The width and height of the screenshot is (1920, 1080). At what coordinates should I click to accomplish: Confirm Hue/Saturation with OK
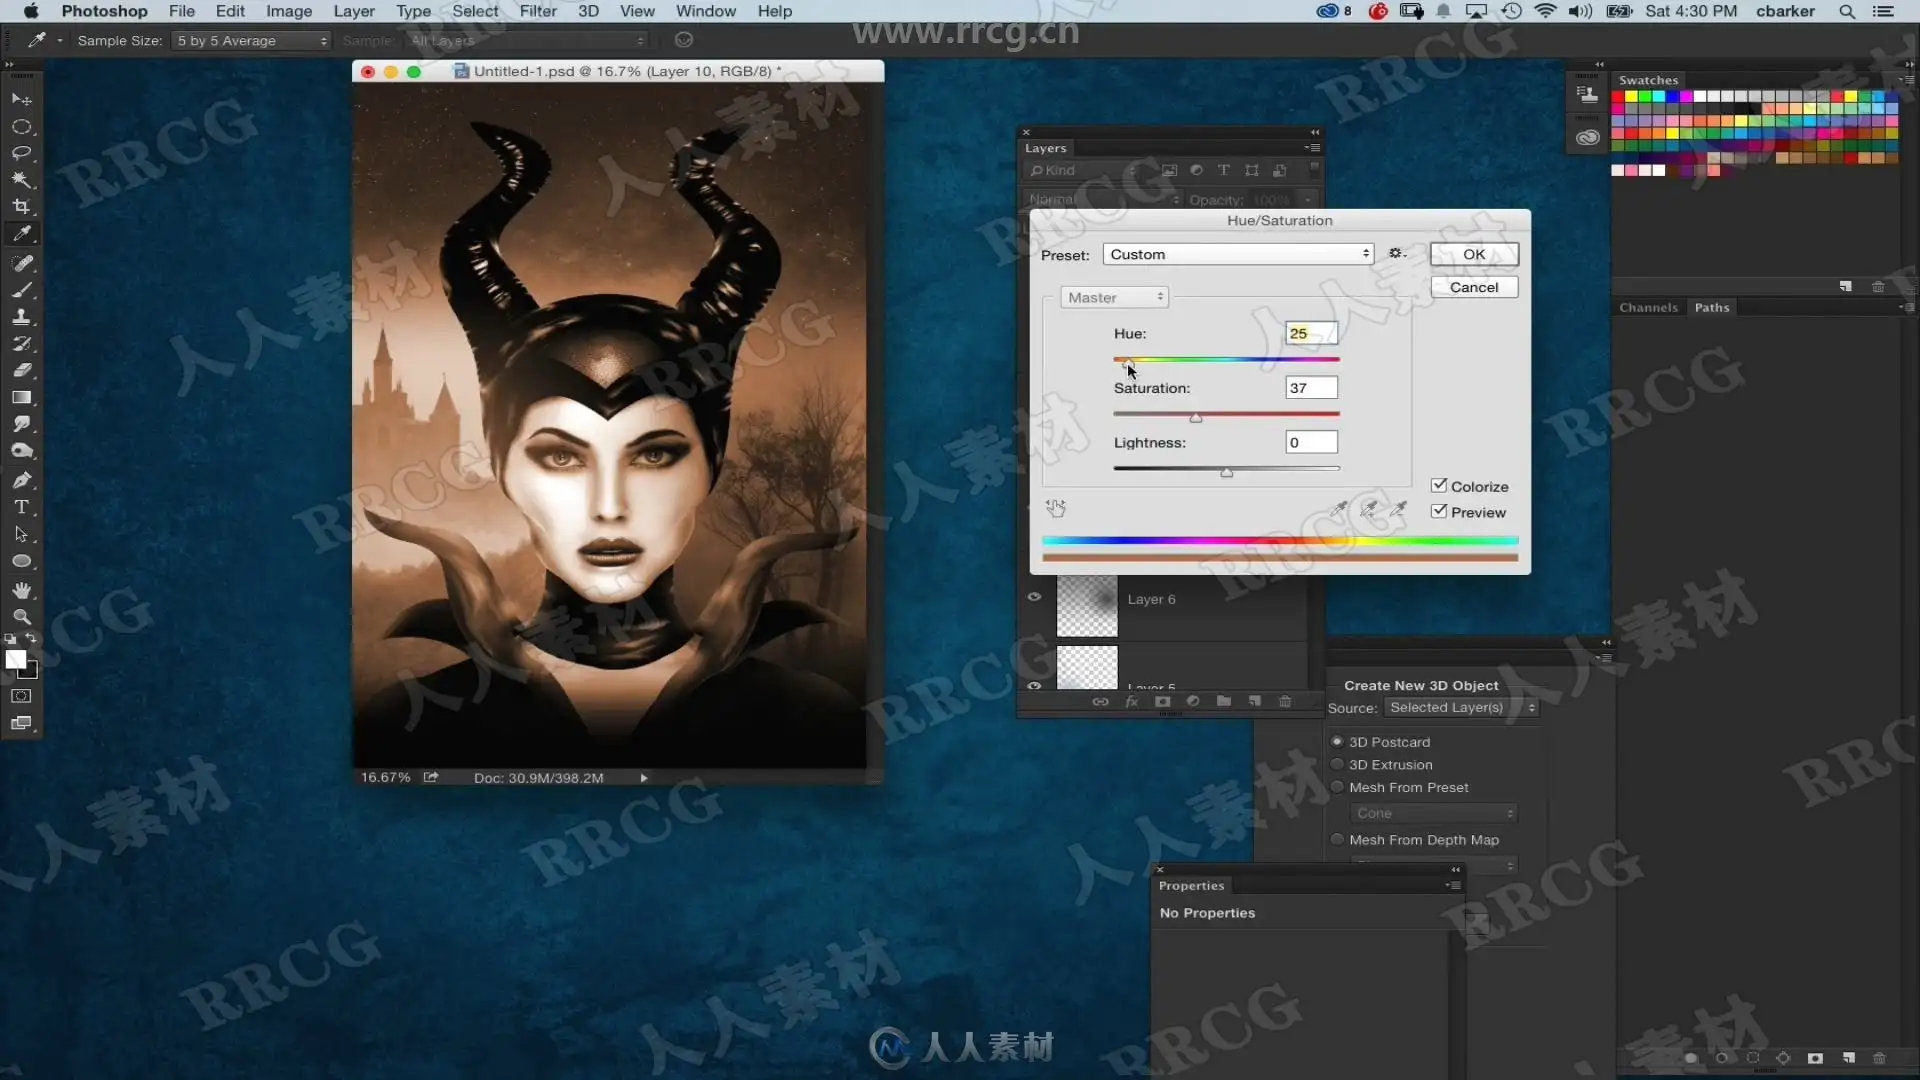pyautogui.click(x=1474, y=254)
